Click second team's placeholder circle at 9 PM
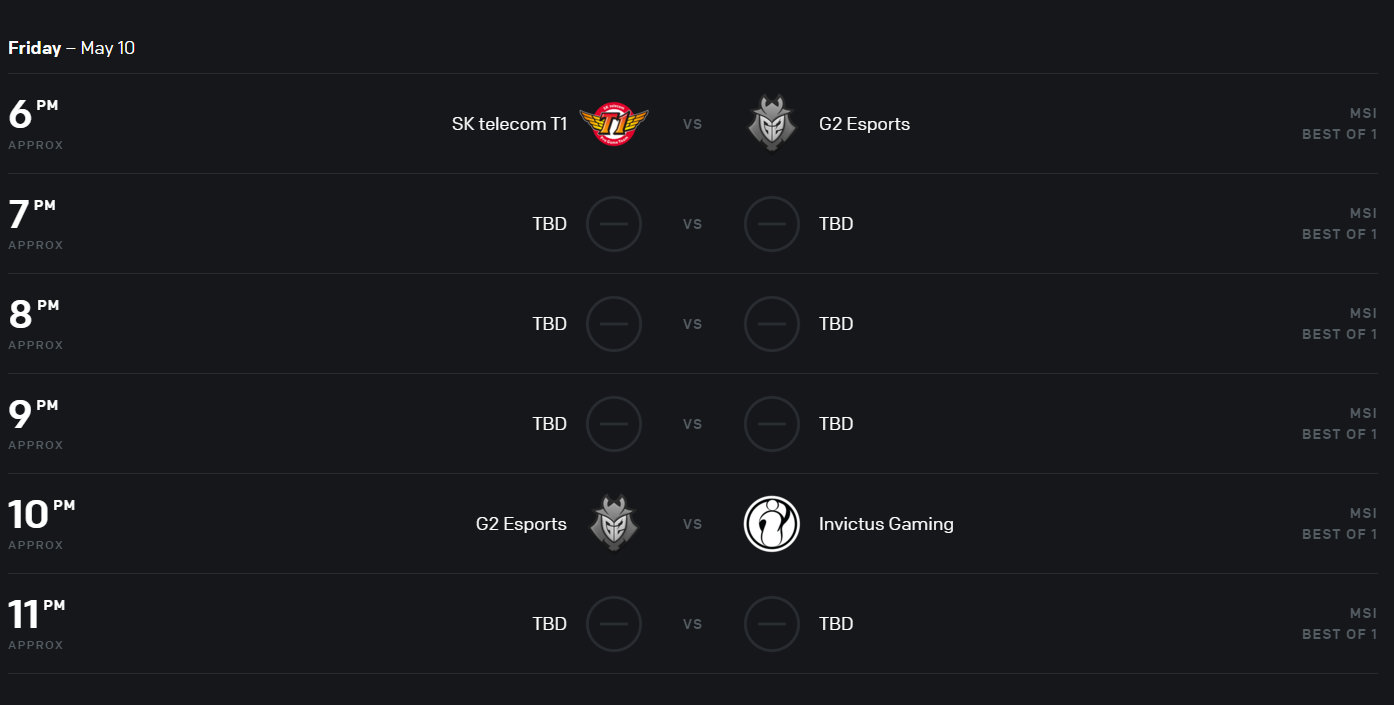1394x705 pixels. tap(771, 424)
